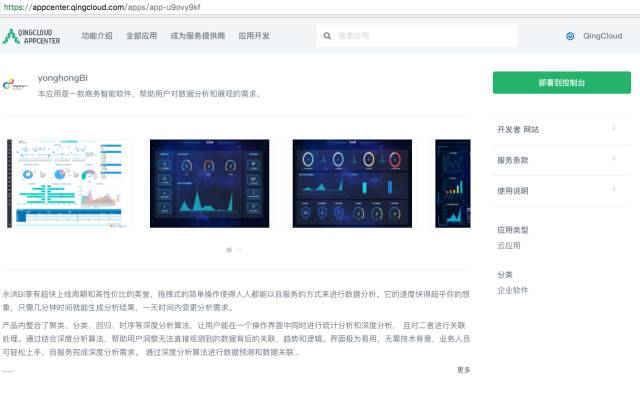The image size is (640, 394).
Task: Expand the 开发者 网站 row chevron
Action: [613, 128]
